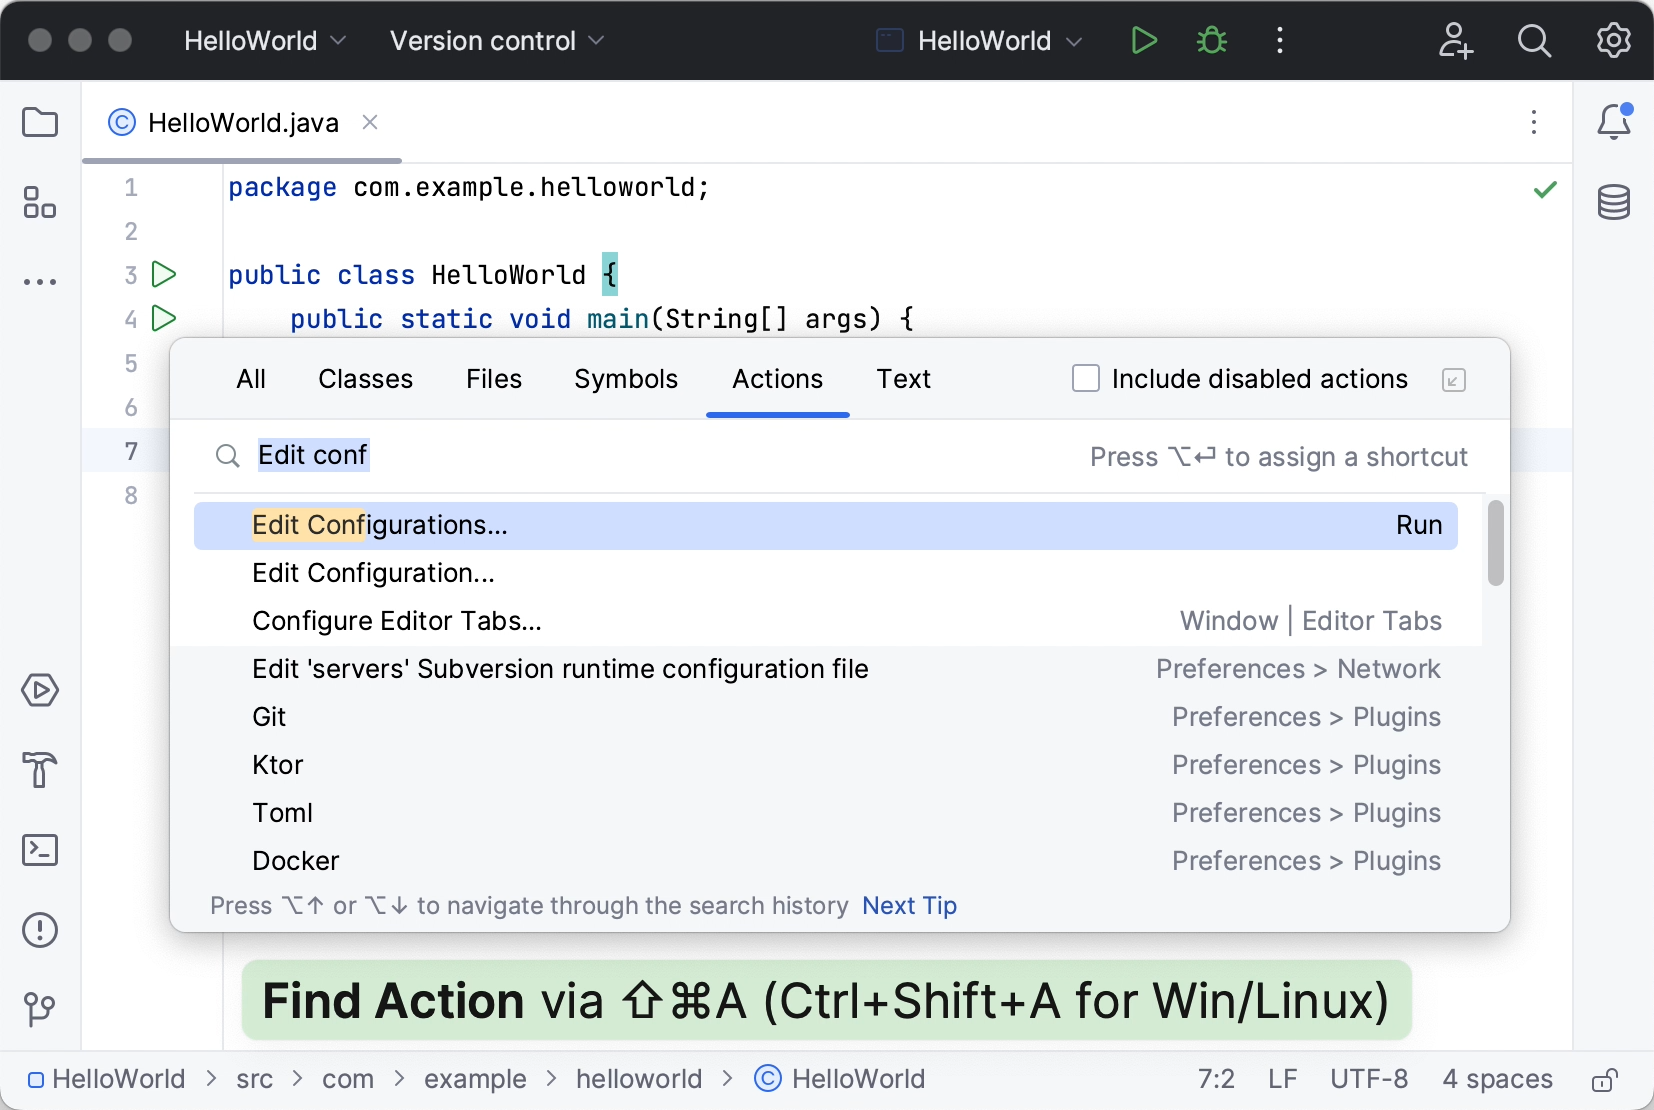
Task: Open the Structure tool window
Action: [x=40, y=203]
